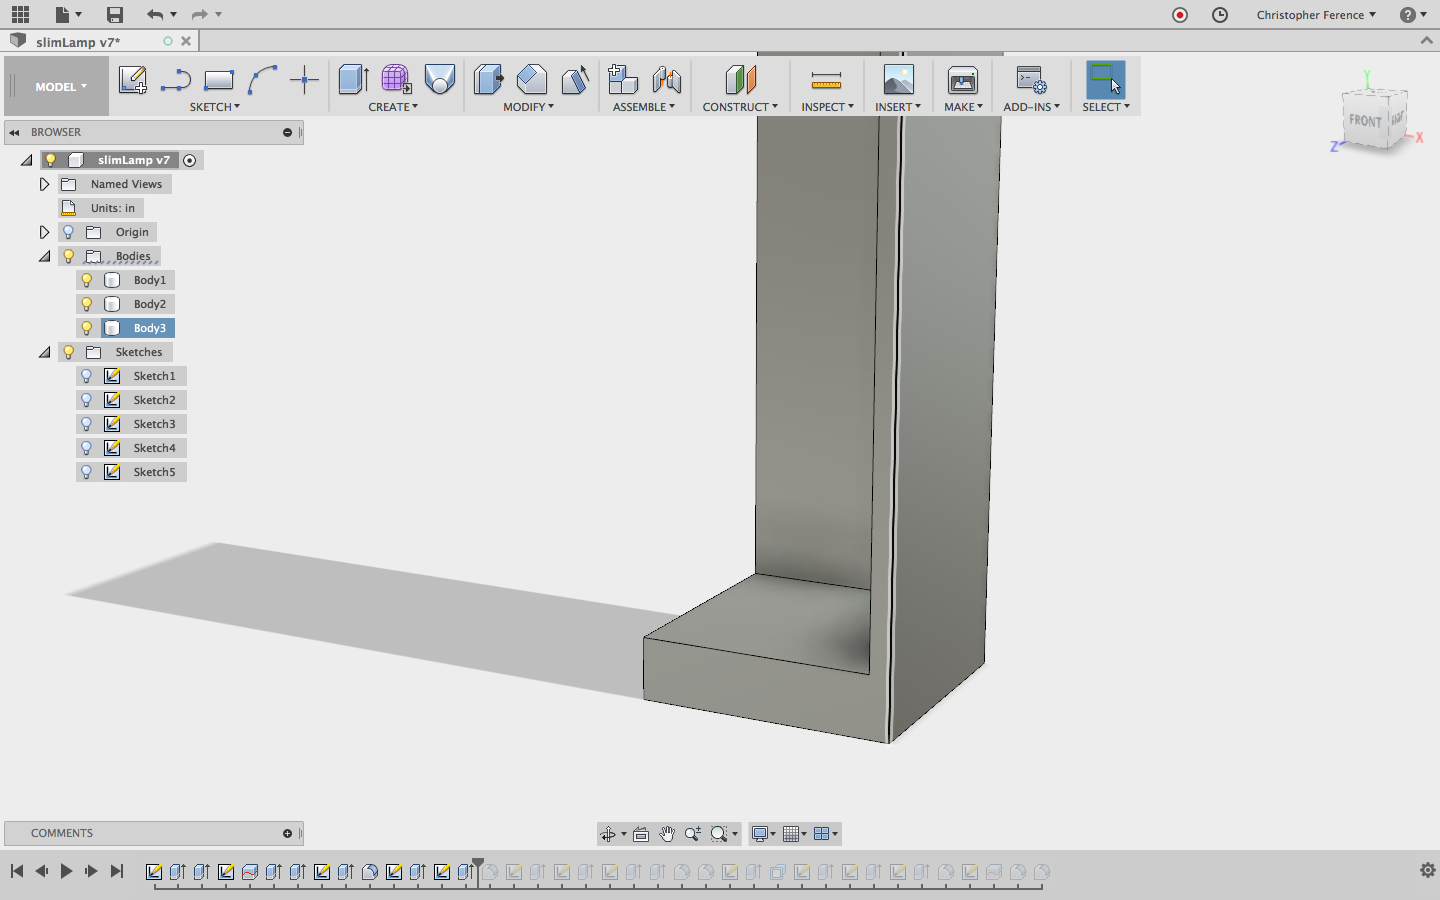This screenshot has width=1440, height=900.
Task: Click the Measure tool under Inspect
Action: click(826, 80)
